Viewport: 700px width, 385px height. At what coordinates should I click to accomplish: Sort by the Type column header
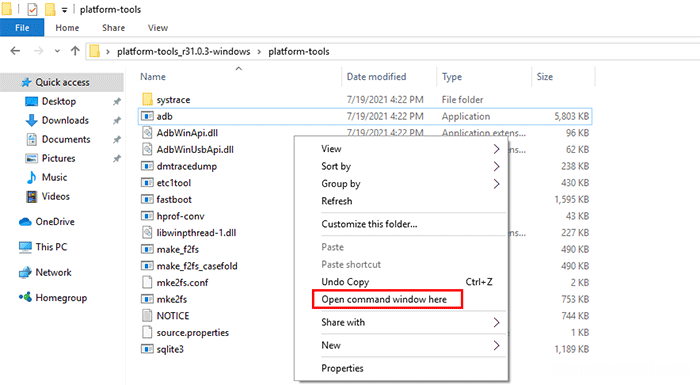point(452,77)
